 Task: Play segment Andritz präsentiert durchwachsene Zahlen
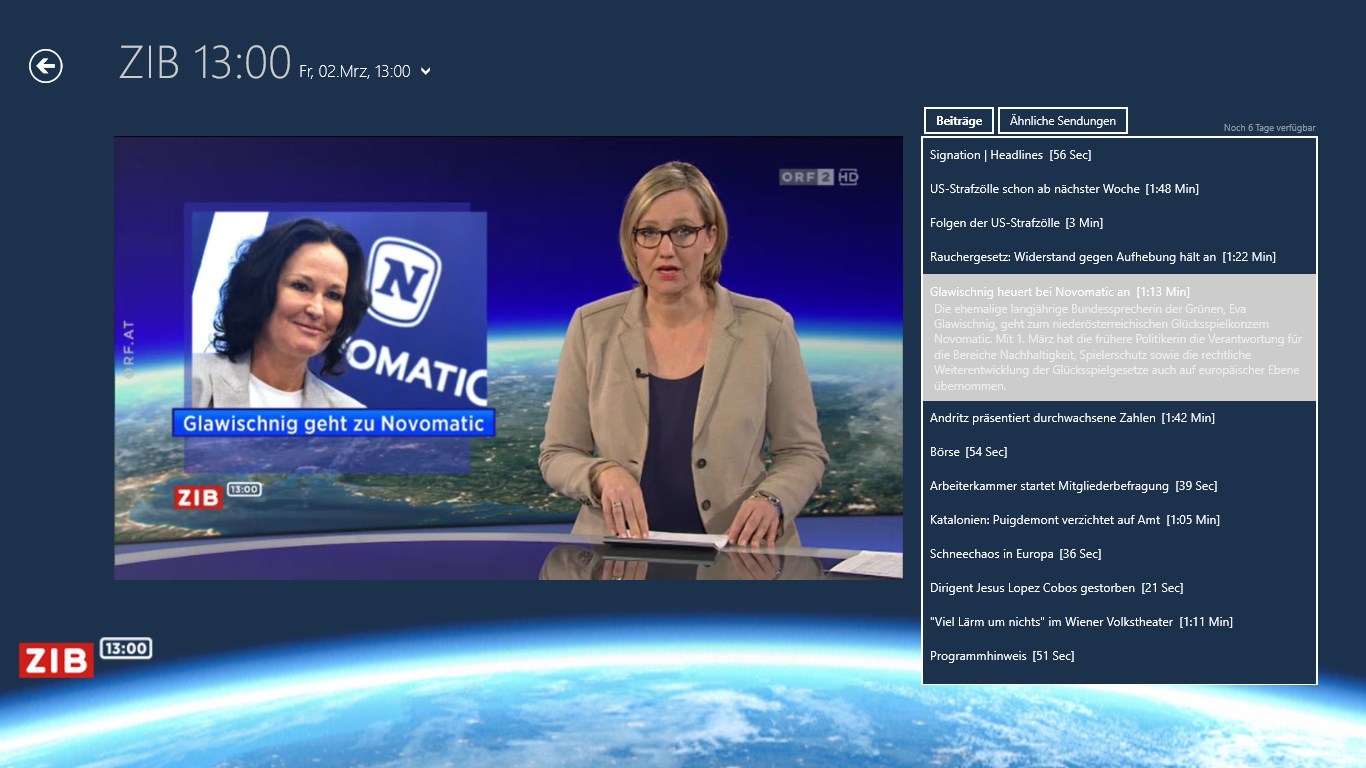(x=1119, y=418)
